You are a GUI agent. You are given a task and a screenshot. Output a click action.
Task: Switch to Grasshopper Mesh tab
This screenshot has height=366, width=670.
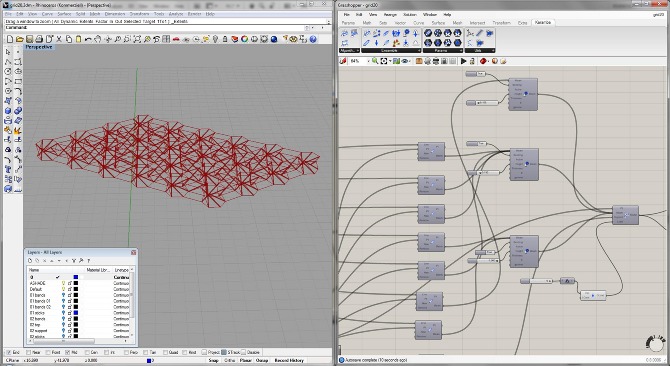click(x=457, y=23)
